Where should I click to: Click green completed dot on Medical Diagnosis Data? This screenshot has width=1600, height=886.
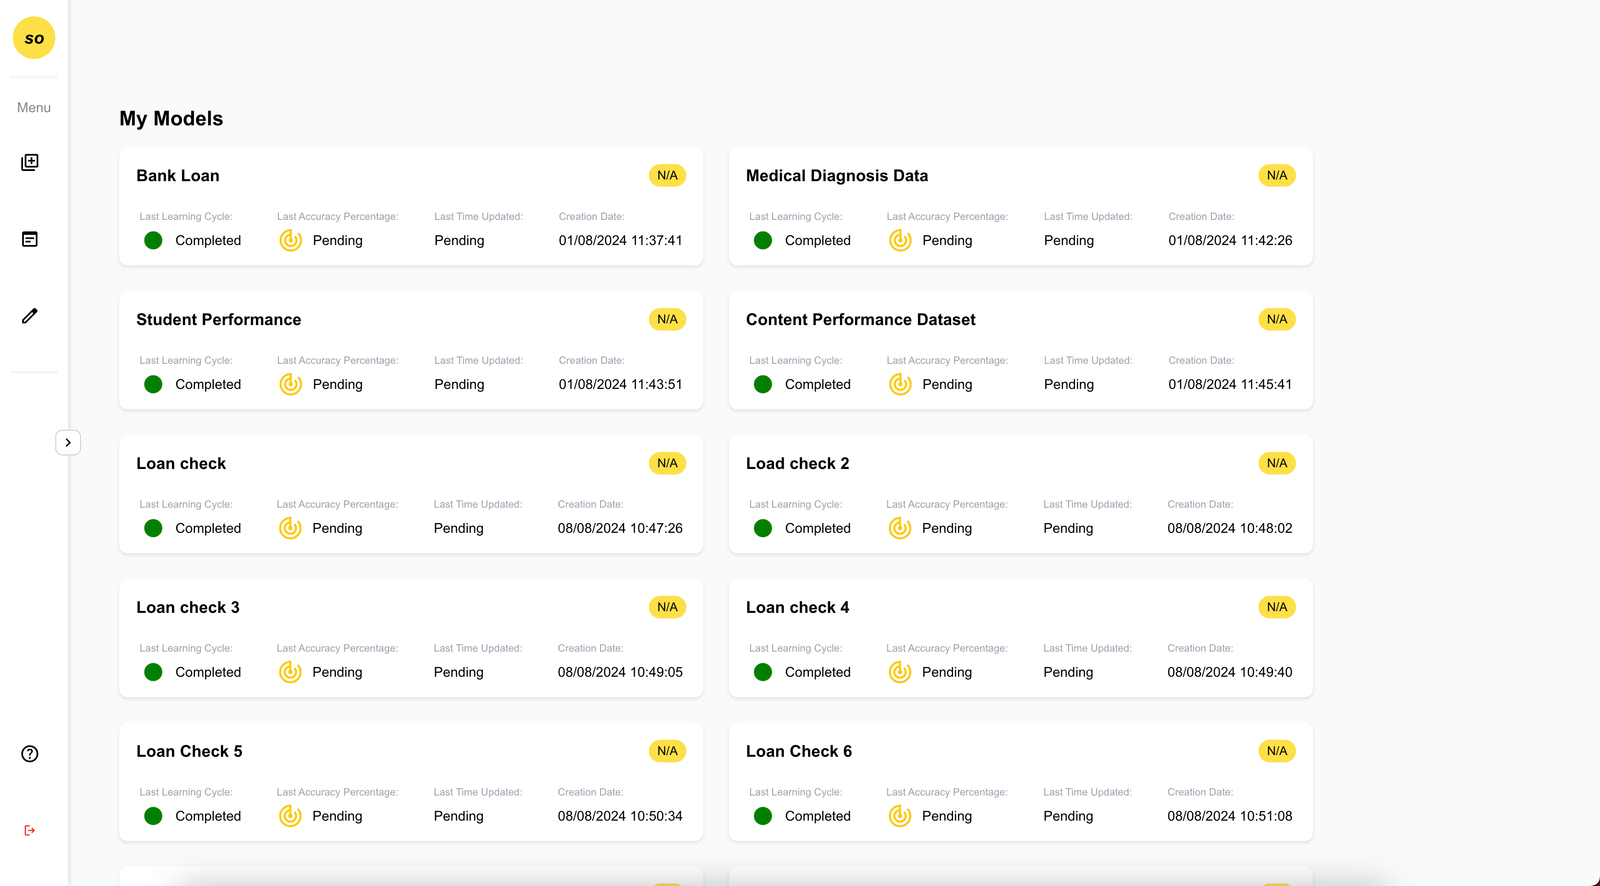(x=763, y=240)
